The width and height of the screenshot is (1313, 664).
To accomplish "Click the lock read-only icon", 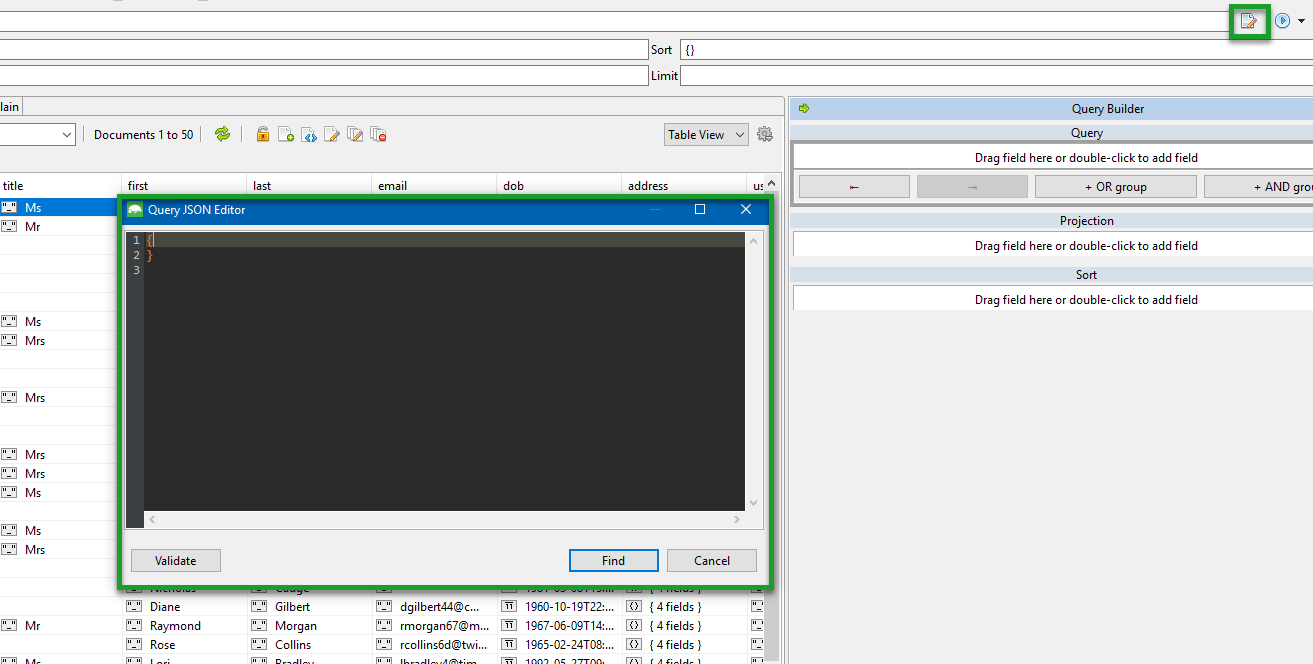I will (262, 133).
